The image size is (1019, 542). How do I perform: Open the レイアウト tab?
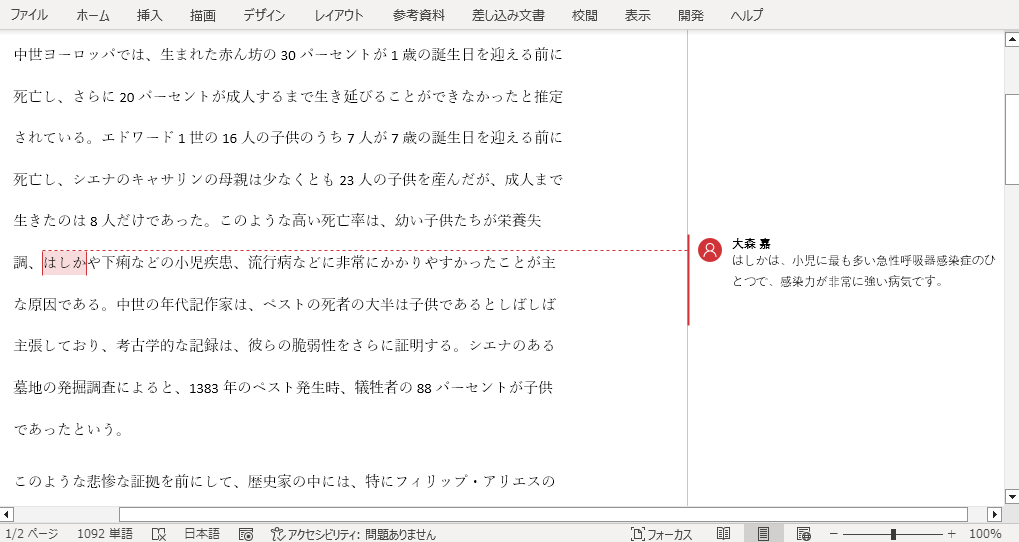click(339, 15)
